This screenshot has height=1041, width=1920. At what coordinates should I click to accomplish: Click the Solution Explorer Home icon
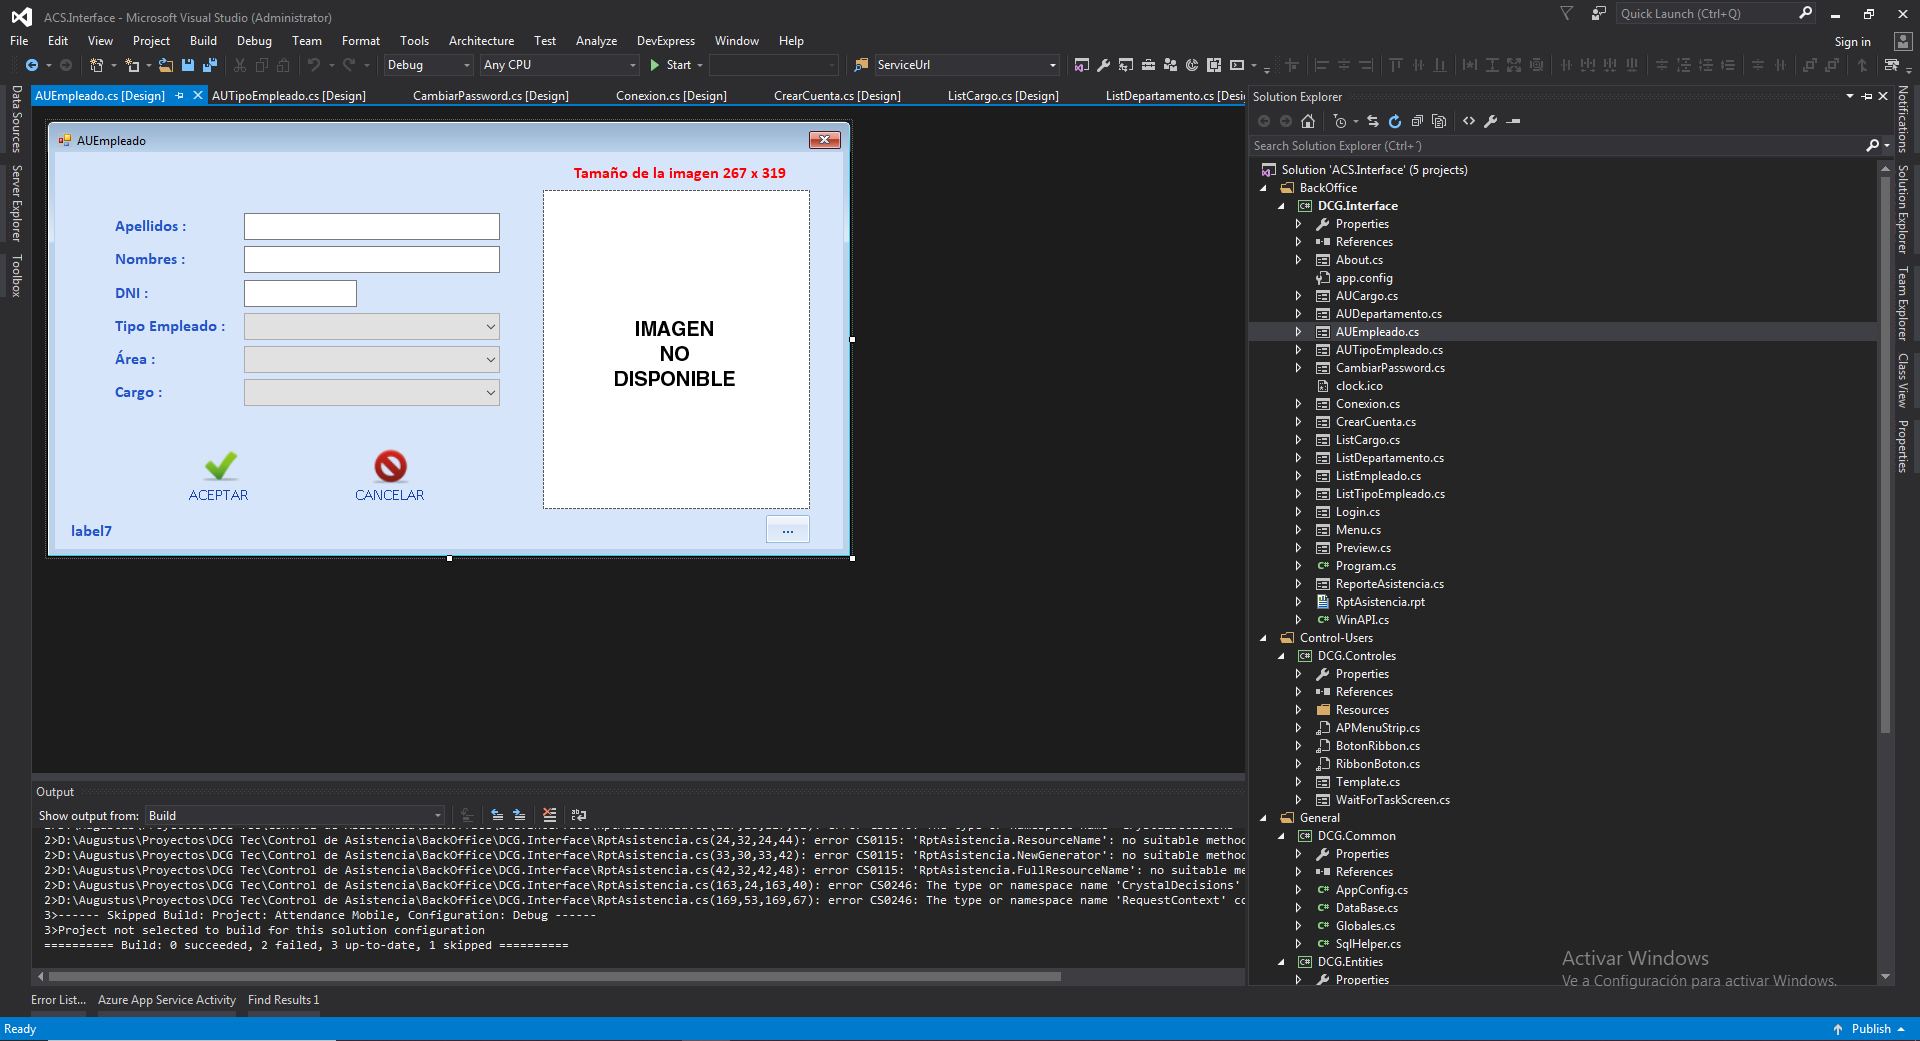pos(1308,121)
